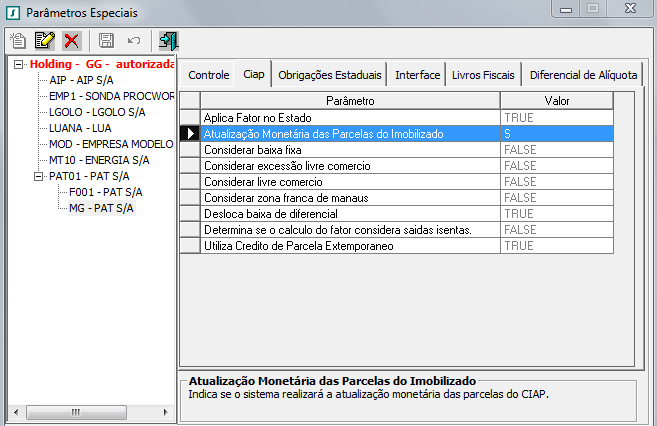Open the Diferencial de Alíquota tab
Viewport: 657px width, 426px height.
(583, 75)
